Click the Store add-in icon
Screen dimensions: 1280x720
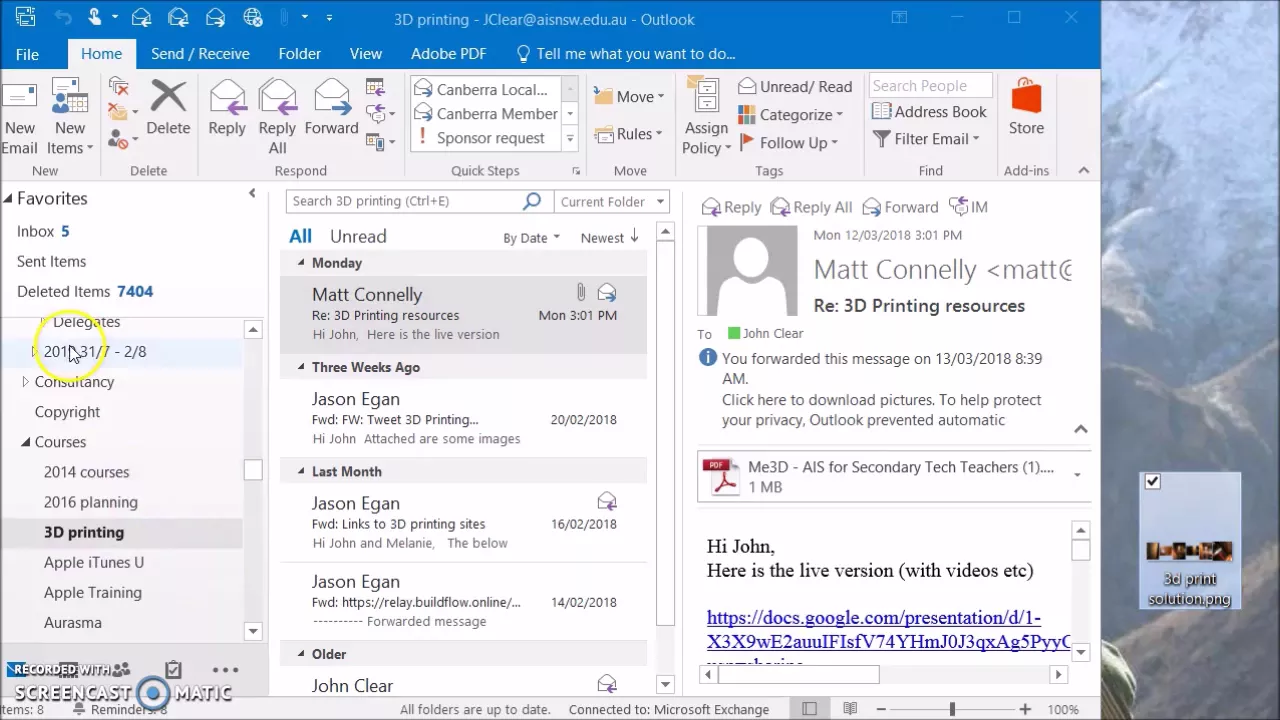pos(1026,97)
